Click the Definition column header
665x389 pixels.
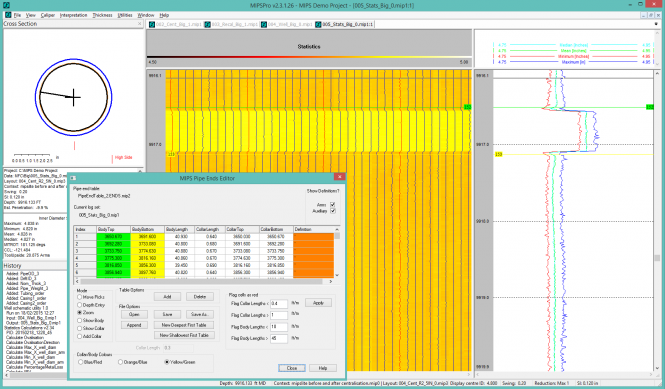tap(313, 229)
